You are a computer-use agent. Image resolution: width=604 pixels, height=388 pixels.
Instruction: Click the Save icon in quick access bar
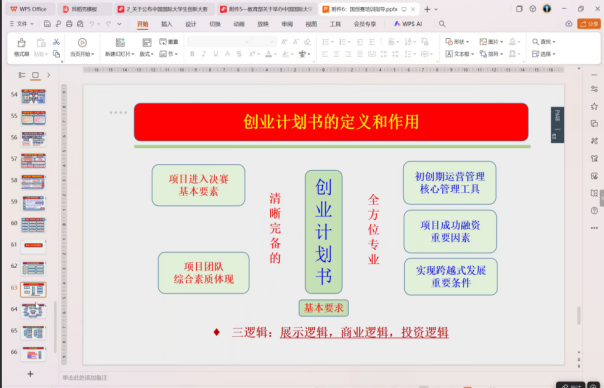click(47, 24)
